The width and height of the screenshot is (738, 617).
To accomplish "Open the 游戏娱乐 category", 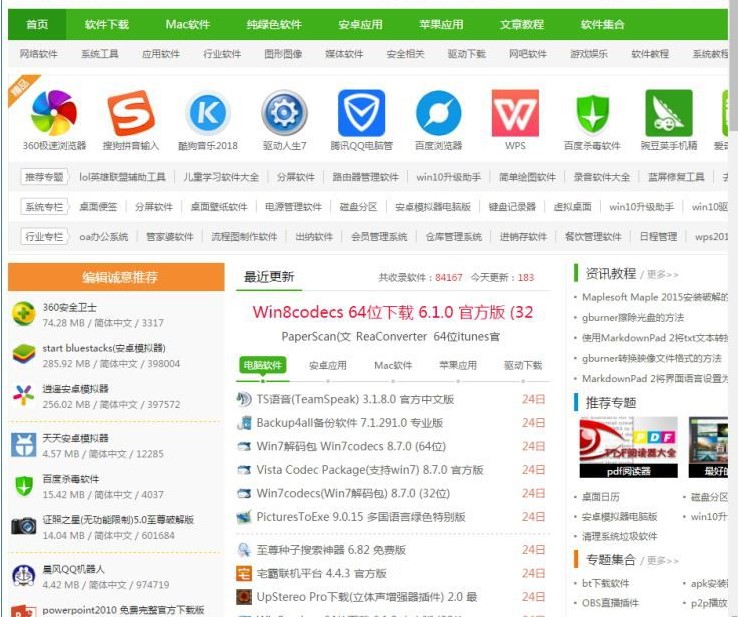I will click(x=589, y=54).
